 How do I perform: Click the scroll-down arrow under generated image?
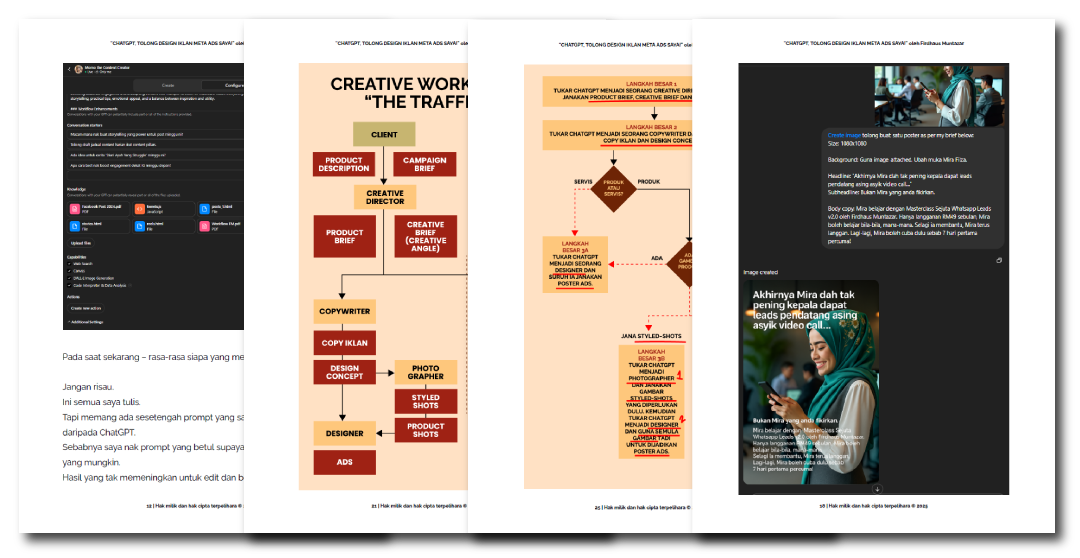877,488
